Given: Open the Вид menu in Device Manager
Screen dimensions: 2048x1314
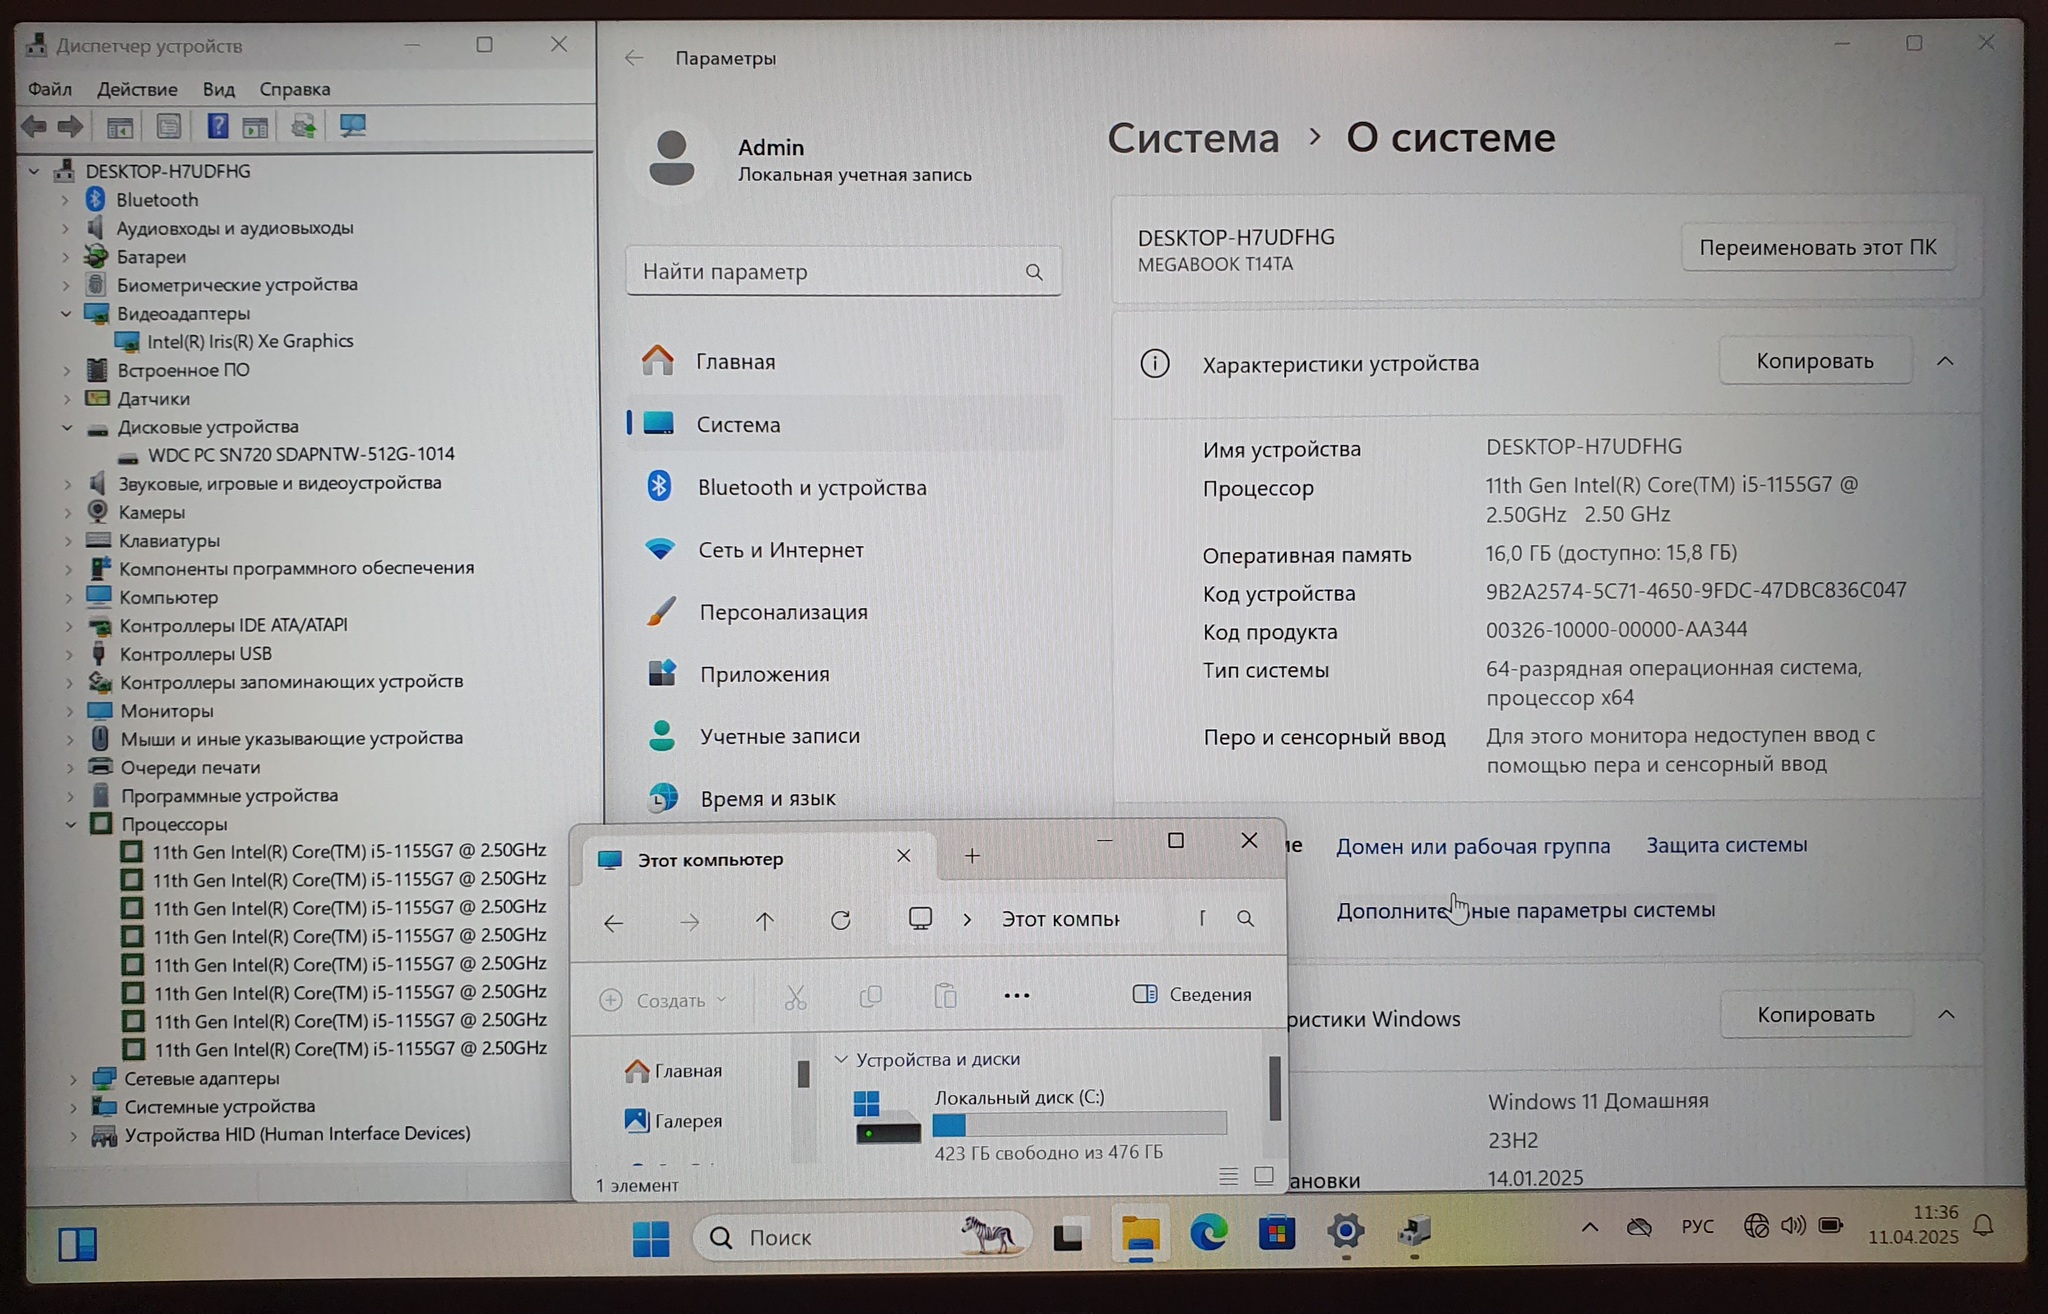Looking at the screenshot, I should (x=218, y=89).
